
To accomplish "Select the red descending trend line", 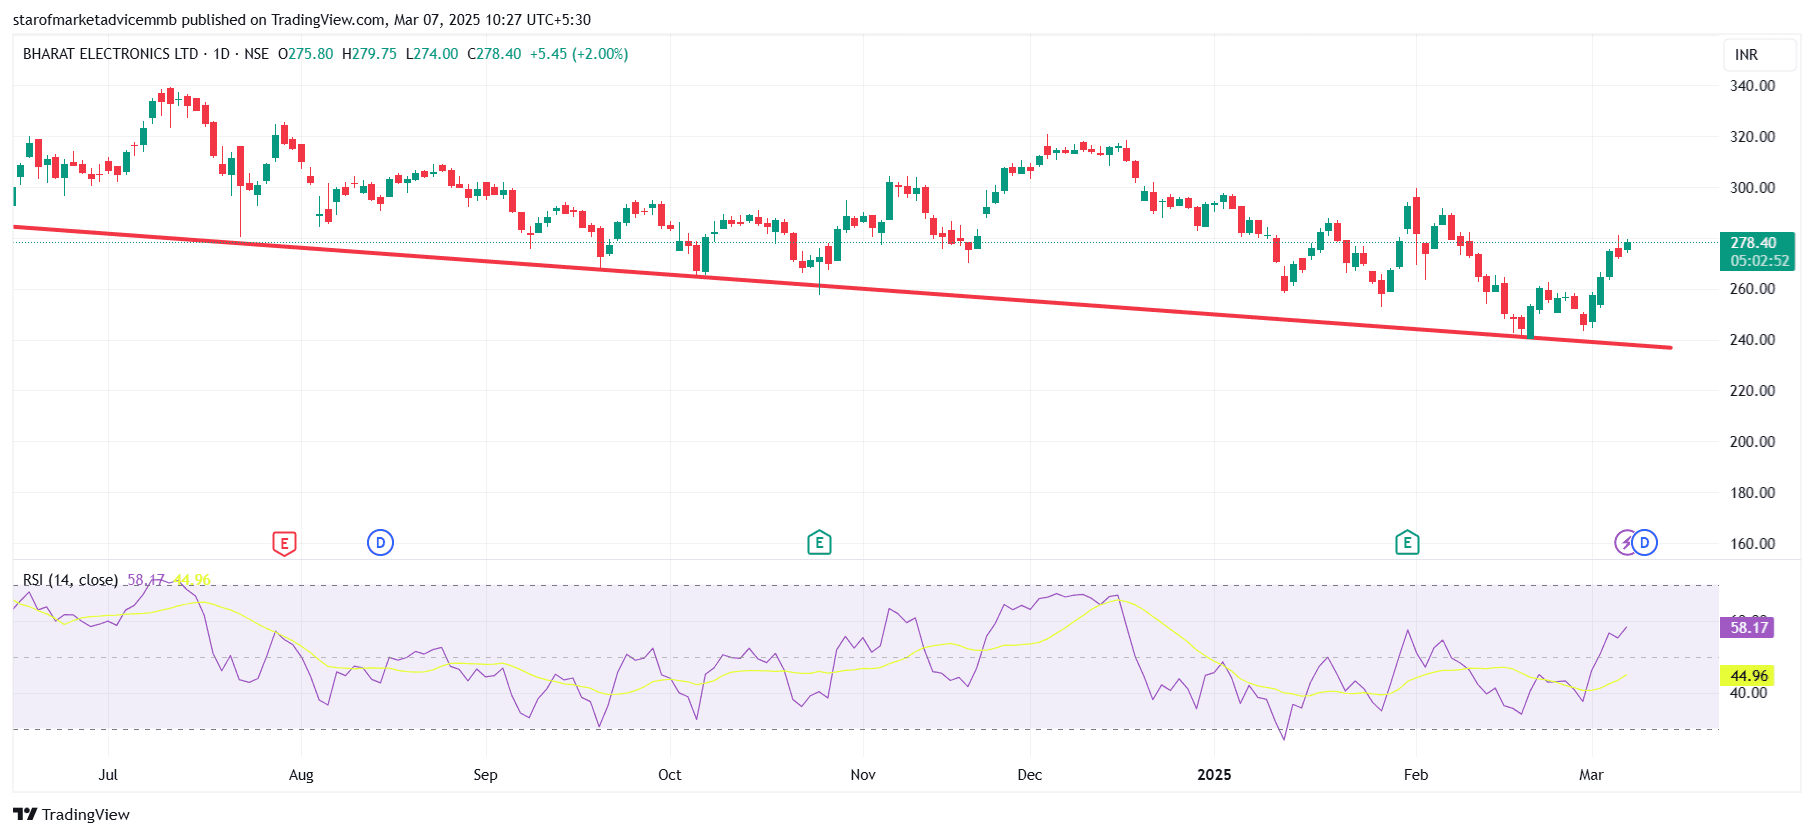I will (x=842, y=287).
